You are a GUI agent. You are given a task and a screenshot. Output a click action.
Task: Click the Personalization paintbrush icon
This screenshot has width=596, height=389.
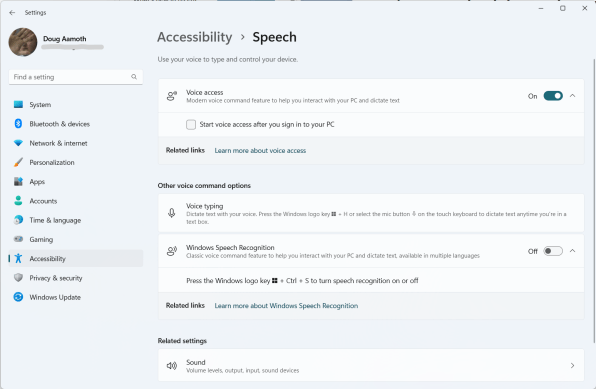pos(18,162)
